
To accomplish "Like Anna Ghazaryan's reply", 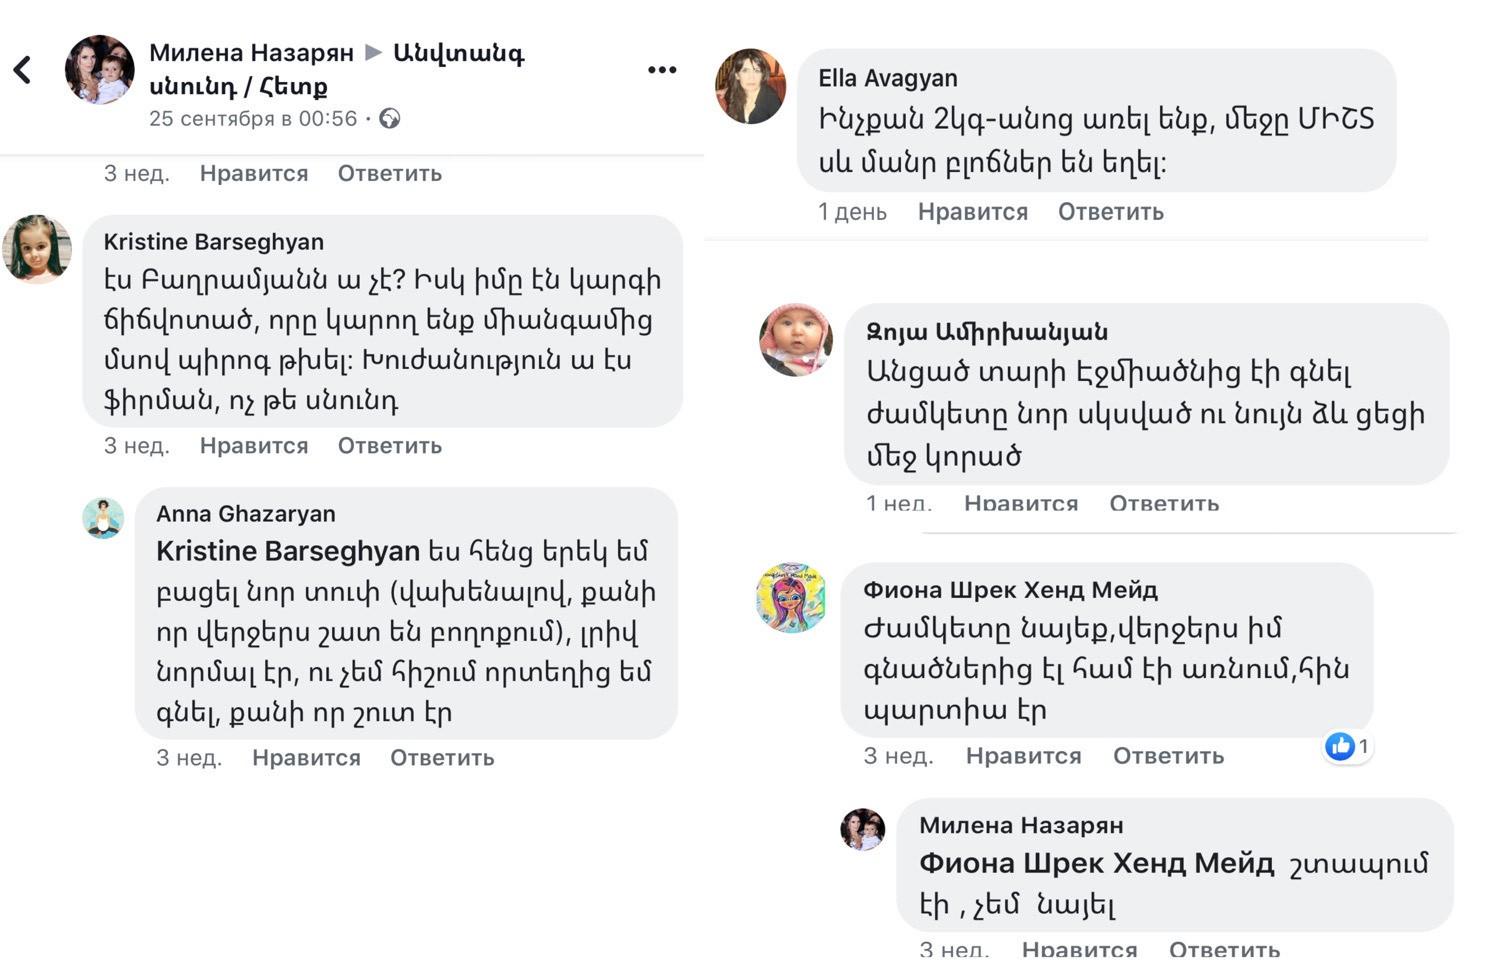I will (306, 758).
